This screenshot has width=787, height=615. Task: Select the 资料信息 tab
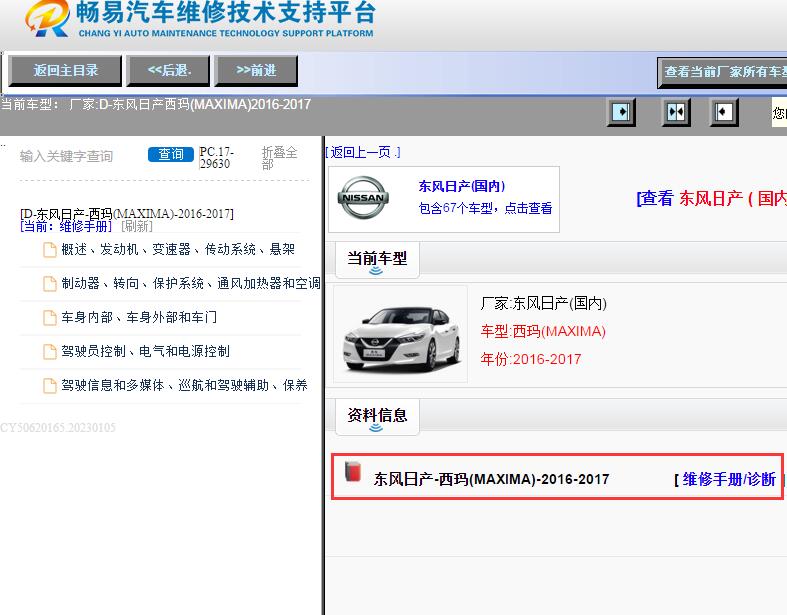pos(377,417)
